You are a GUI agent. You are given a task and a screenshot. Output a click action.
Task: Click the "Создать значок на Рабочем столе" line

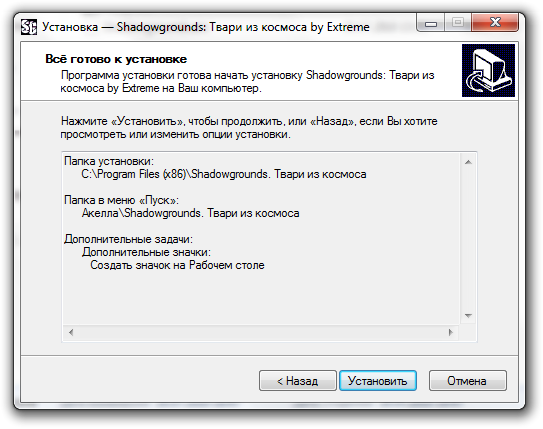coord(177,265)
